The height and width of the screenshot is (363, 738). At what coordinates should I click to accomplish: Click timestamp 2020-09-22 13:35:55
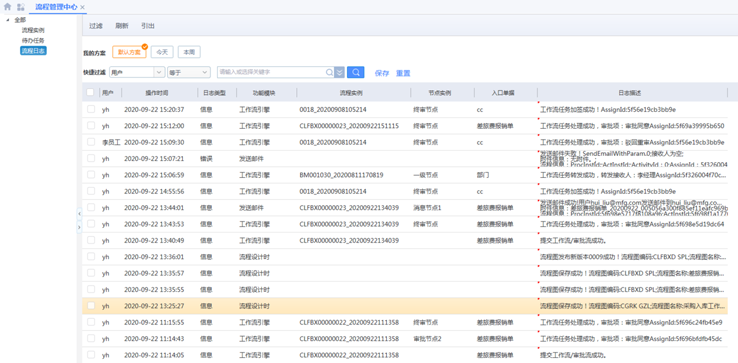click(154, 289)
